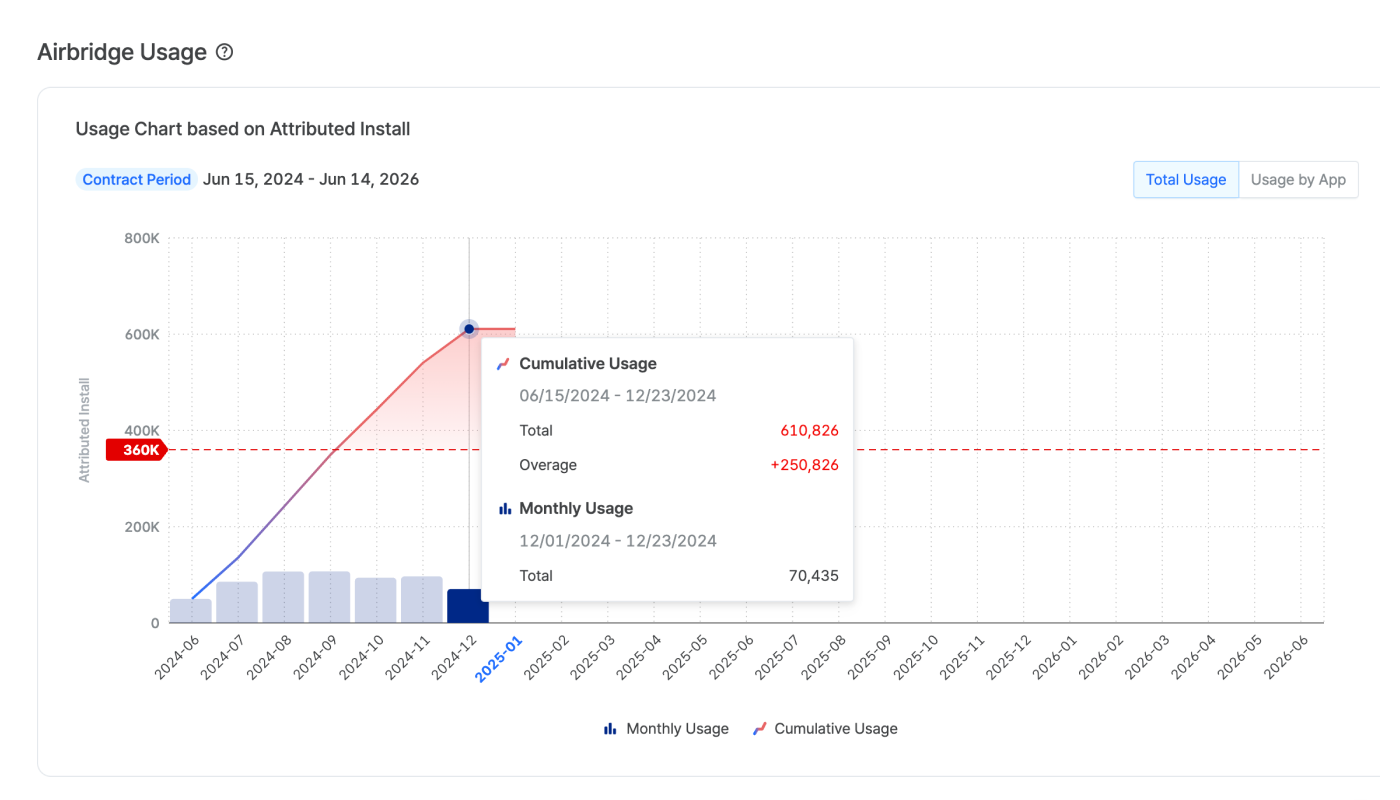Click the Cumulative Usage line icon in tooltip

pos(504,364)
